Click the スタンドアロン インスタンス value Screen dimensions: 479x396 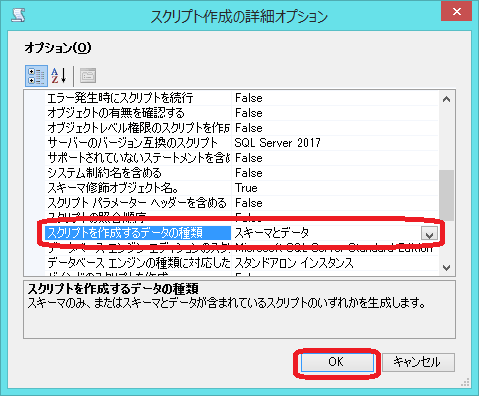[294, 263]
